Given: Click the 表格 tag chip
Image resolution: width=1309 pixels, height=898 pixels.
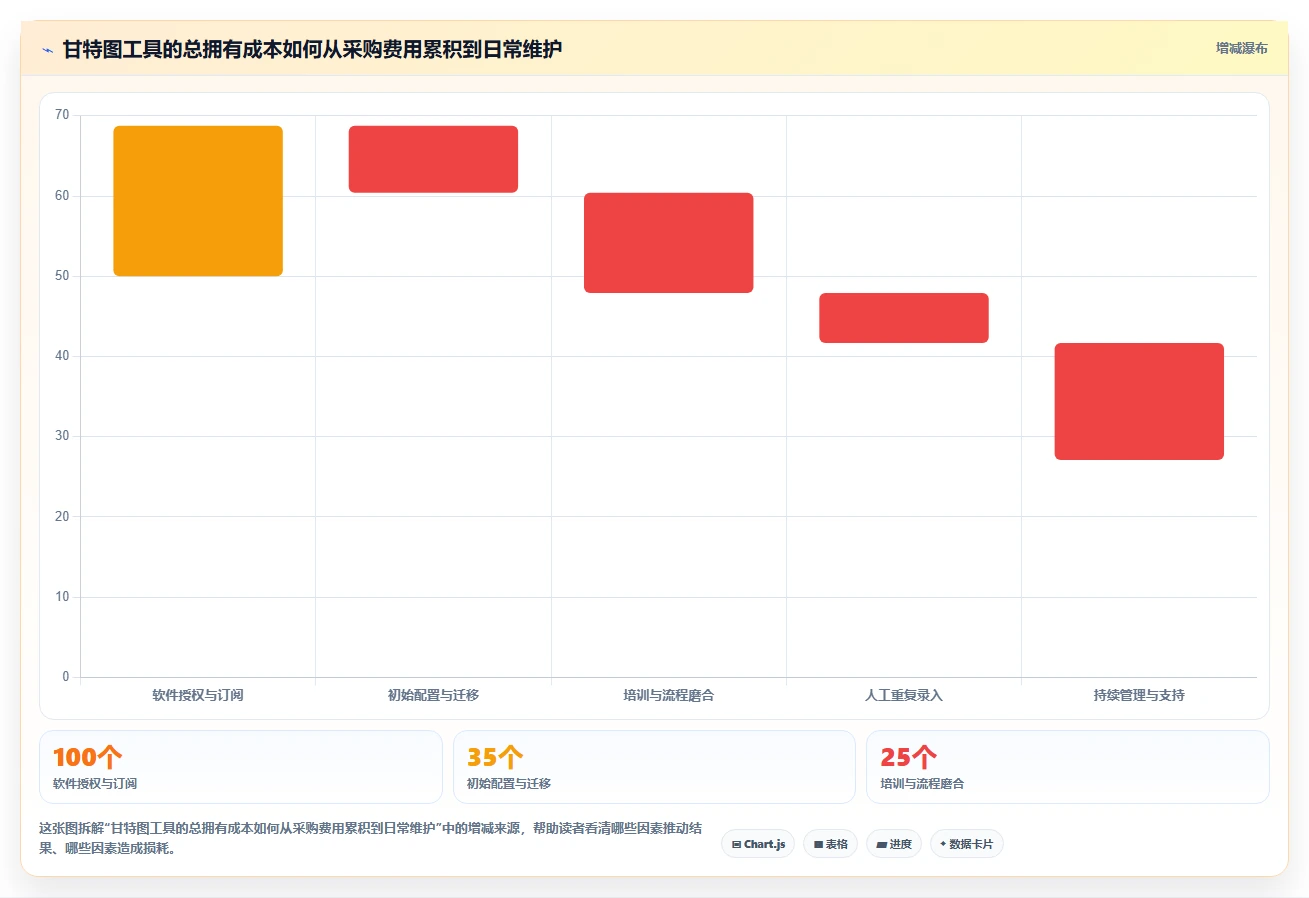Looking at the screenshot, I should pyautogui.click(x=830, y=844).
